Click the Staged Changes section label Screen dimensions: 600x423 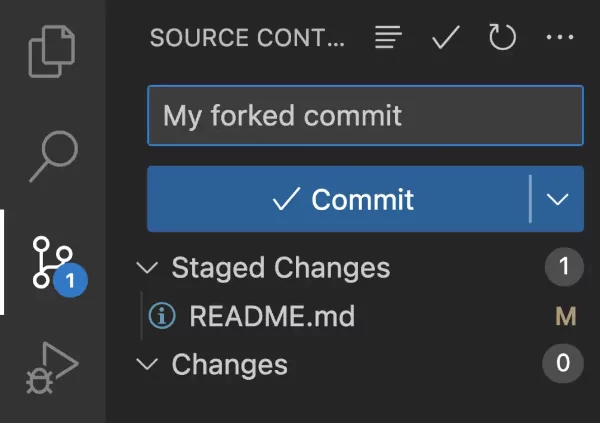[280, 268]
